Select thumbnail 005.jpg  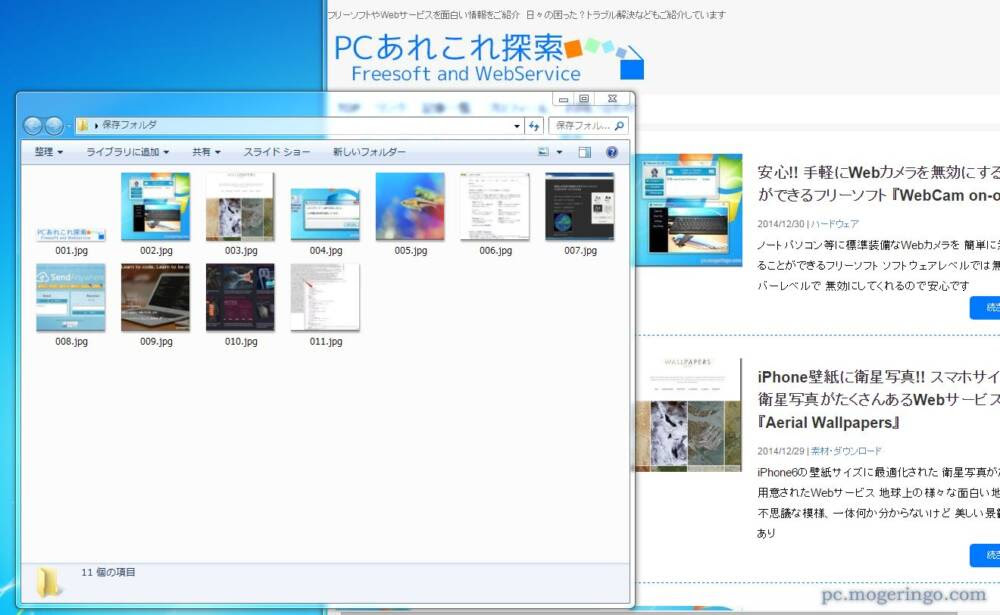click(x=410, y=207)
